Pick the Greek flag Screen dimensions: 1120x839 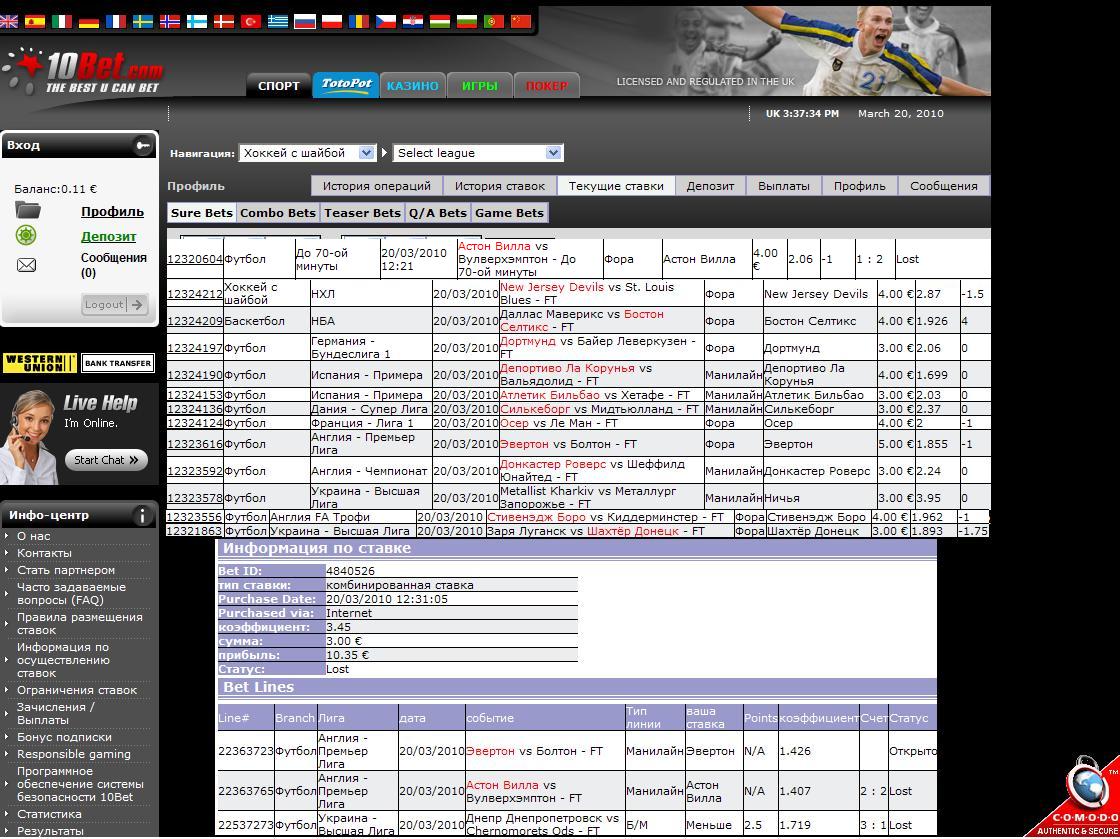point(279,21)
